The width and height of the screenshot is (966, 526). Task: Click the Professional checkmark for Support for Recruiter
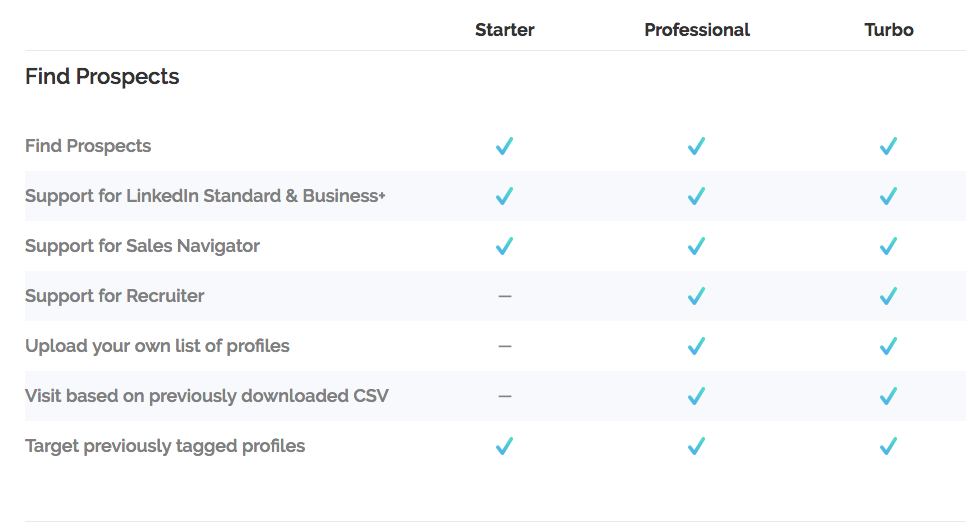(x=697, y=296)
